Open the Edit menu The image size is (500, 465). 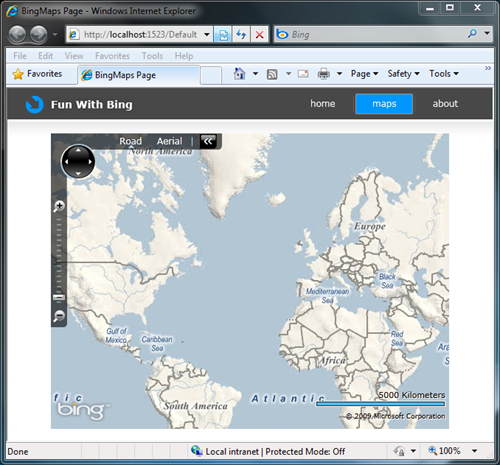pyautogui.click(x=45, y=56)
